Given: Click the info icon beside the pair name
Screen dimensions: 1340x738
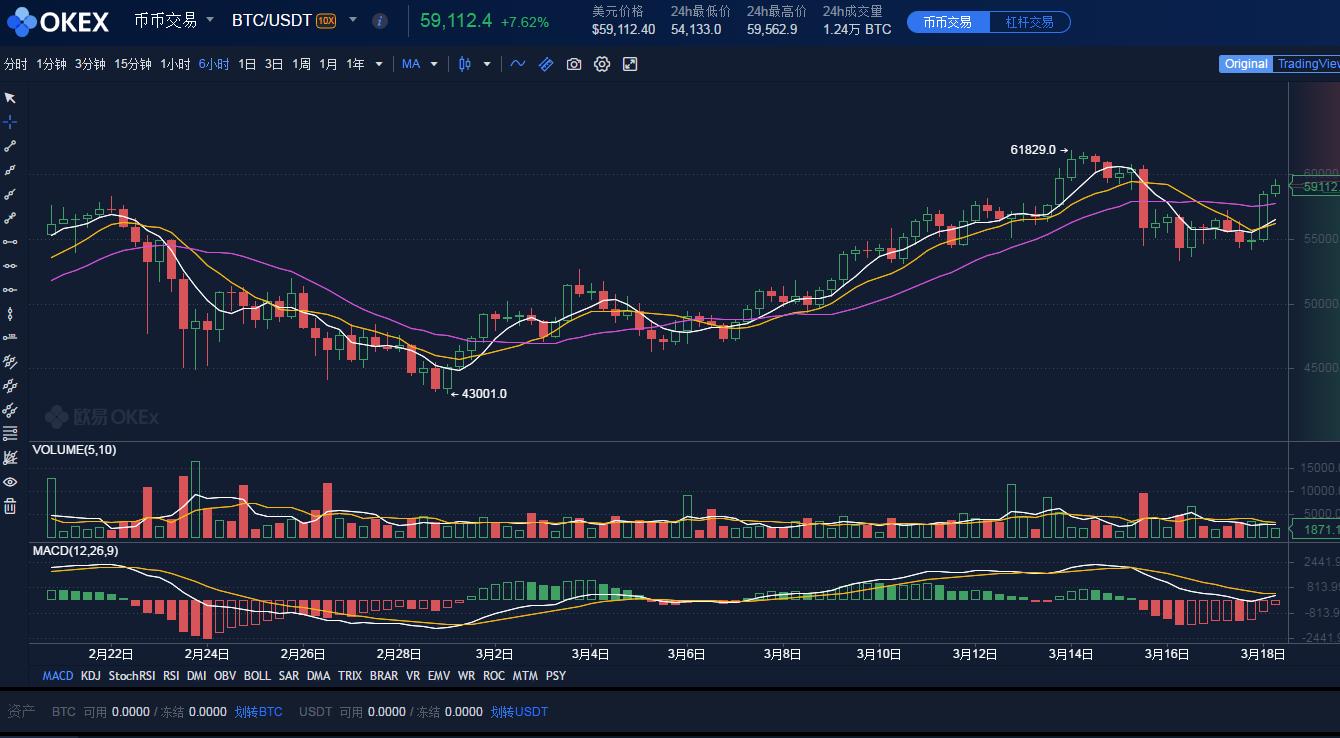Looking at the screenshot, I should click(379, 19).
